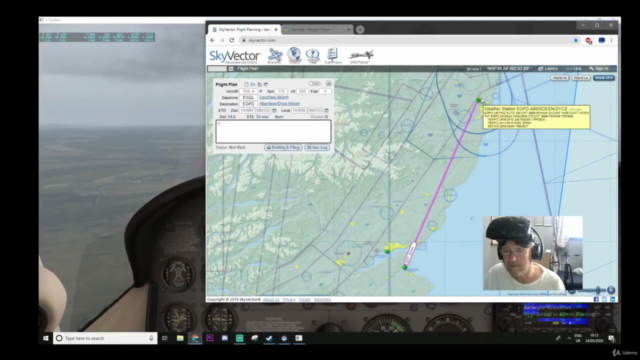Viewport: 640px width, 360px height.
Task: Open the Zulu date calendar picker
Action: 274,110
